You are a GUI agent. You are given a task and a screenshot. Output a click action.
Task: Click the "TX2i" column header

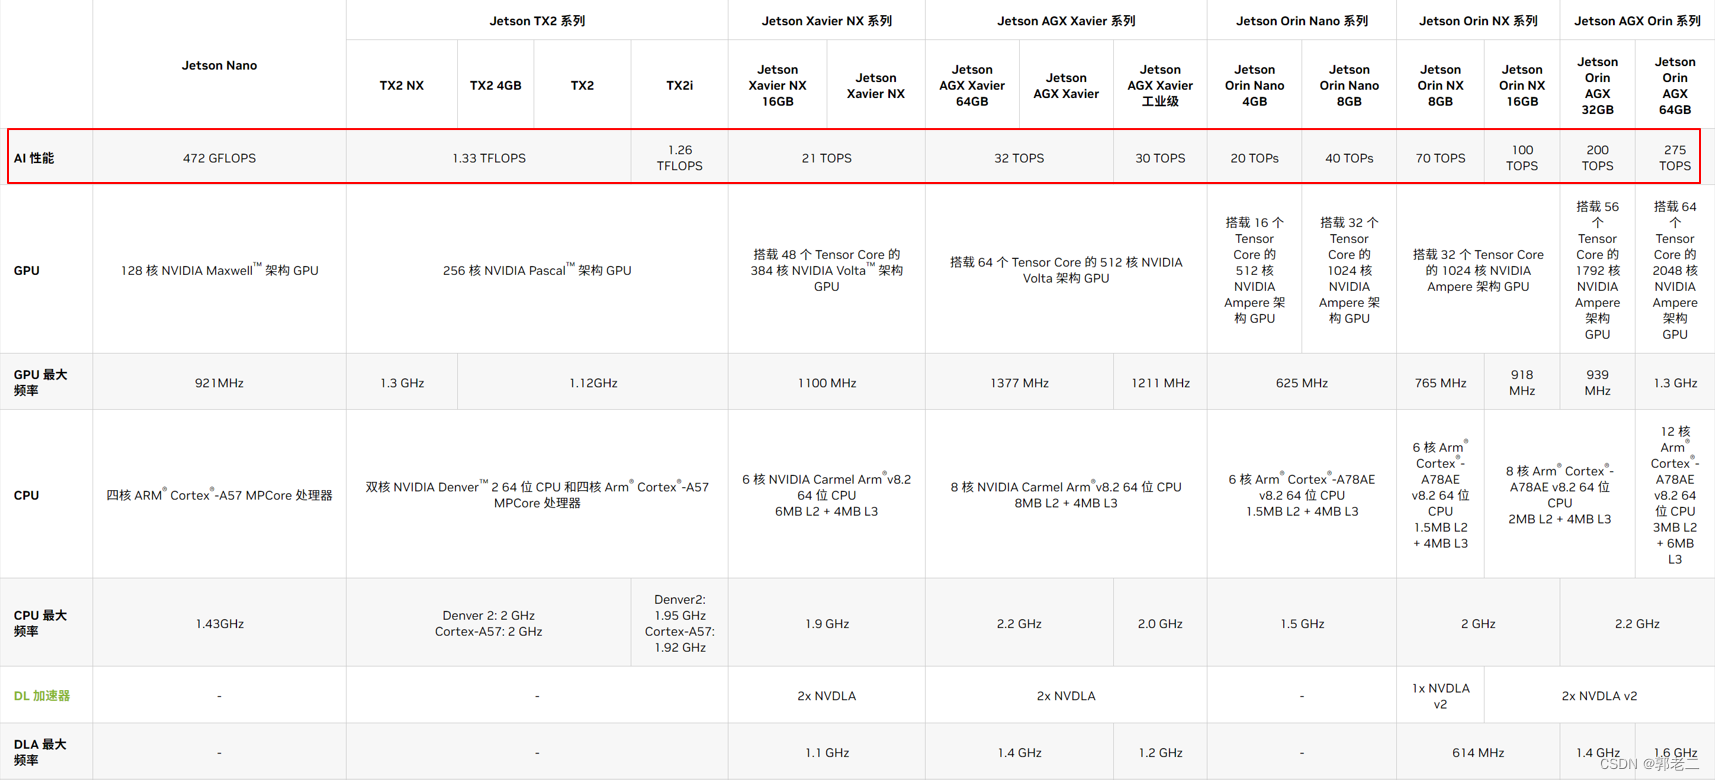[x=680, y=86]
